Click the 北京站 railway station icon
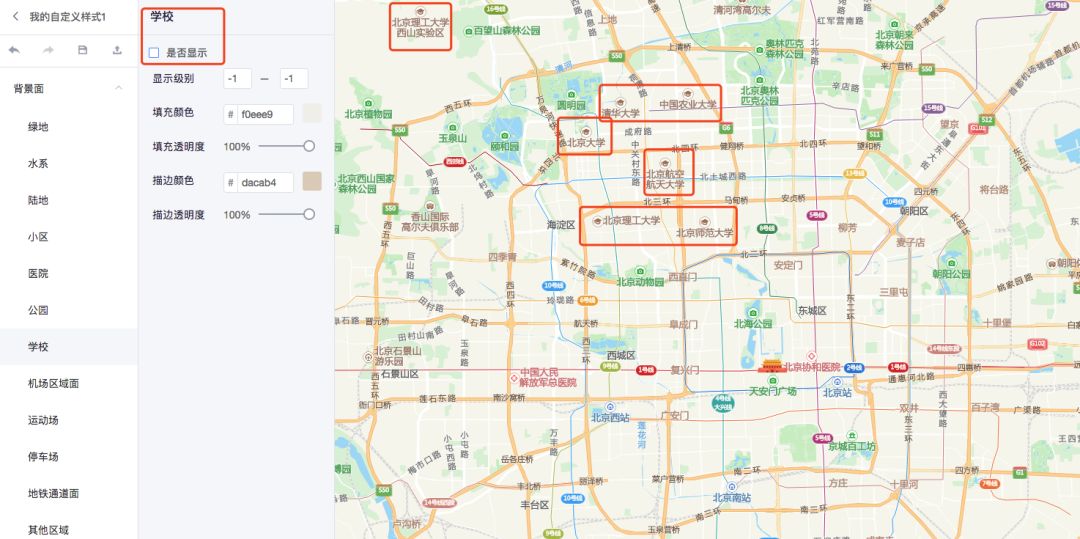 (838, 382)
